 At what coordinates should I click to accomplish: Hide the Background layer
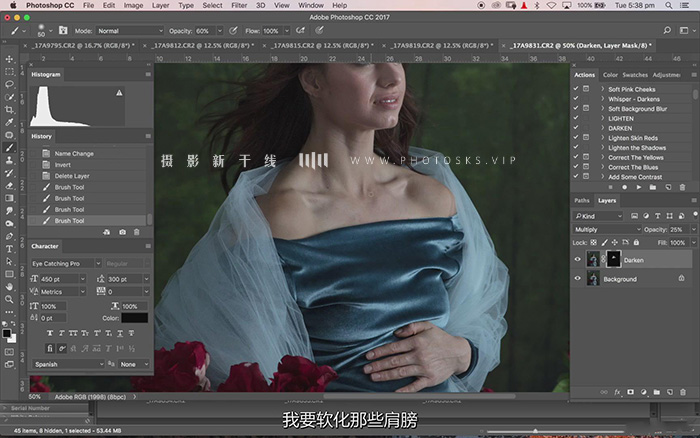(577, 279)
